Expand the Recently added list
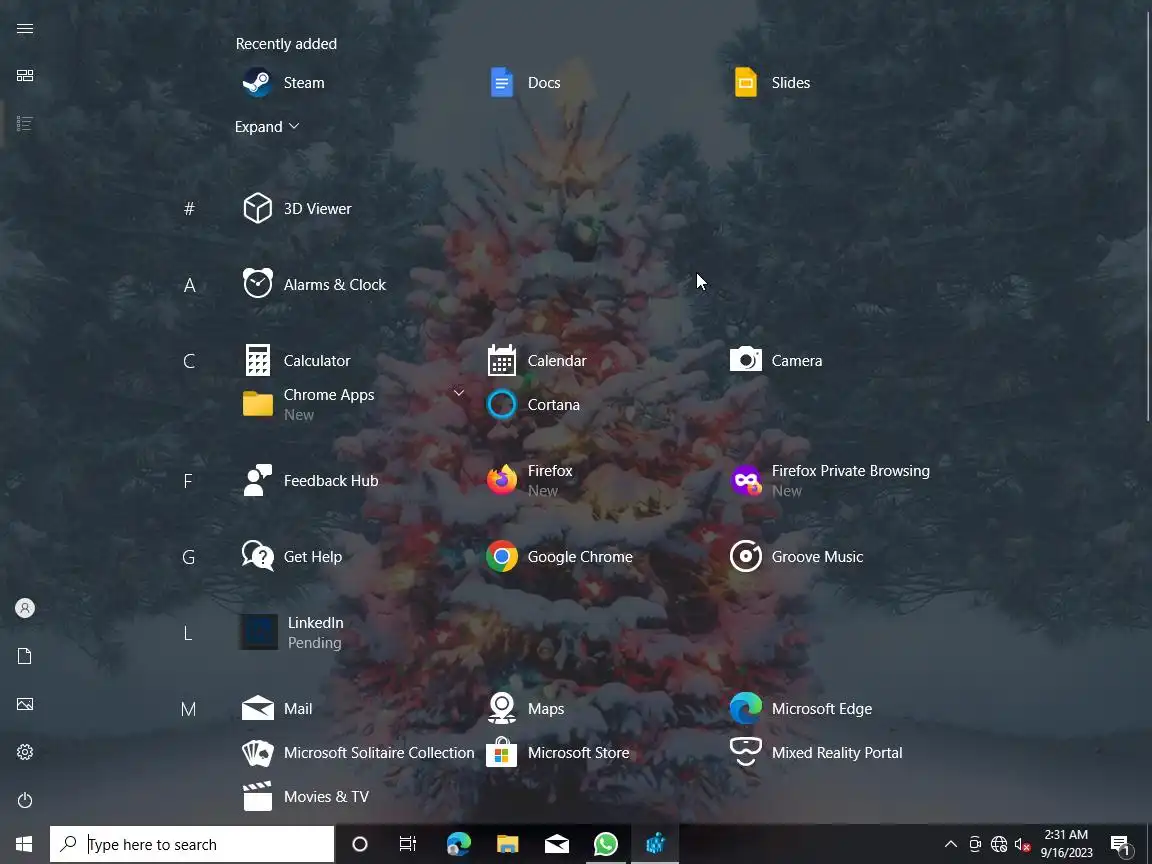Screen dimensions: 1152x864 click(267, 126)
